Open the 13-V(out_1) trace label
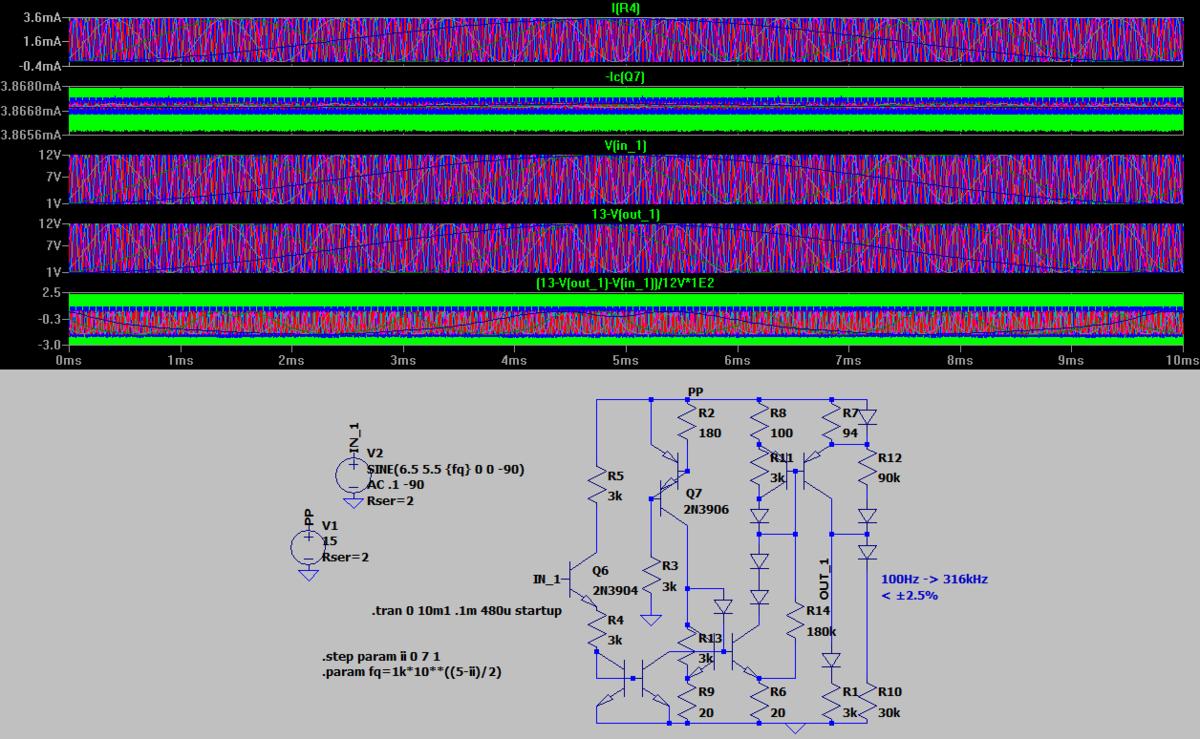 [x=626, y=214]
